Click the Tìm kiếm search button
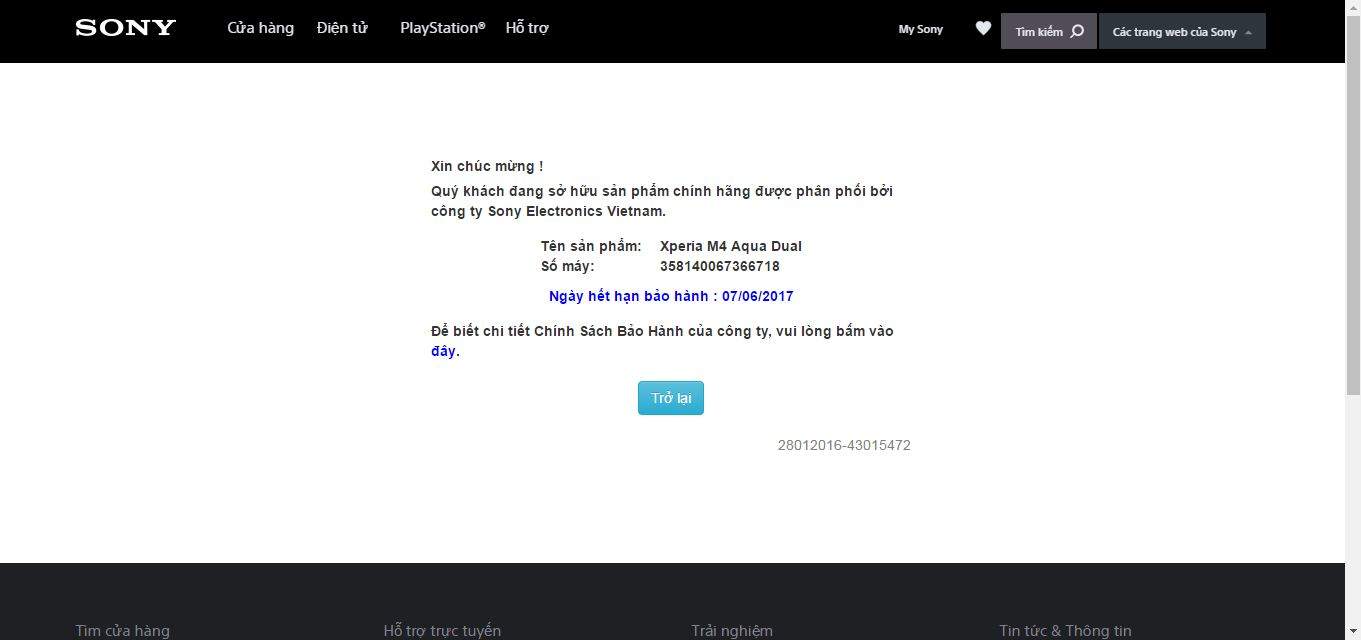 [1049, 31]
